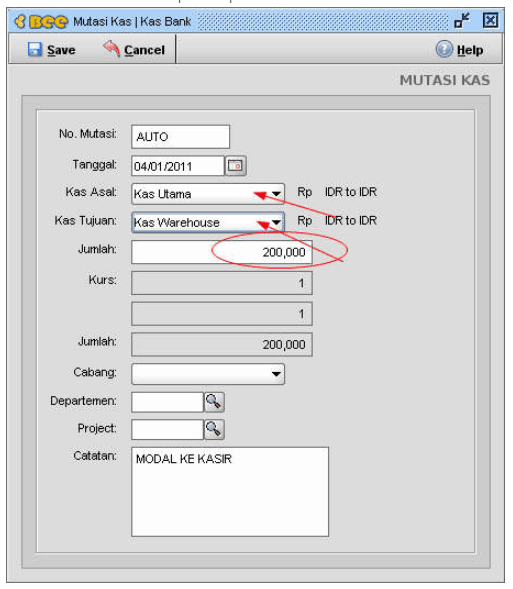Focus the No. Mutasi field showing AUTO

[x=181, y=137]
